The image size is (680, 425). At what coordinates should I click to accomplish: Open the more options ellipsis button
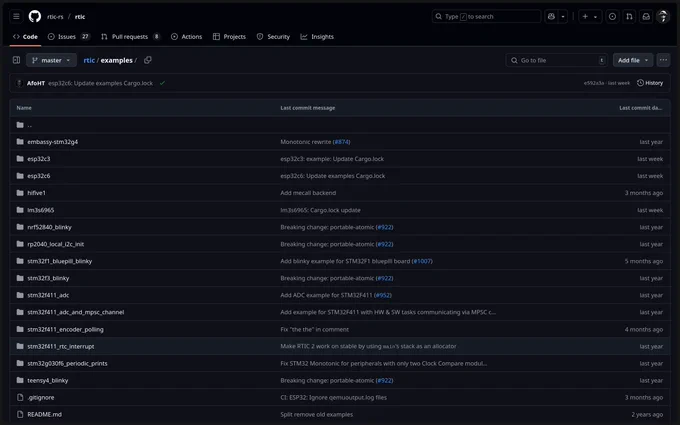pyautogui.click(x=664, y=60)
